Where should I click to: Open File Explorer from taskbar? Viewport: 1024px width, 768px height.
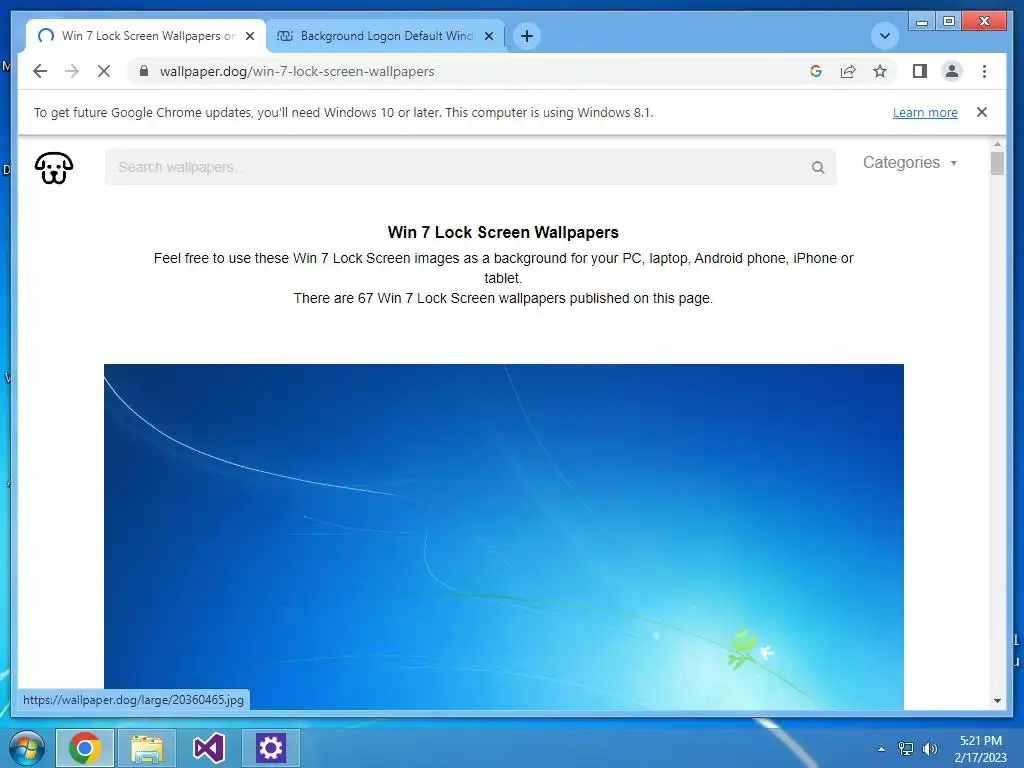click(x=147, y=748)
